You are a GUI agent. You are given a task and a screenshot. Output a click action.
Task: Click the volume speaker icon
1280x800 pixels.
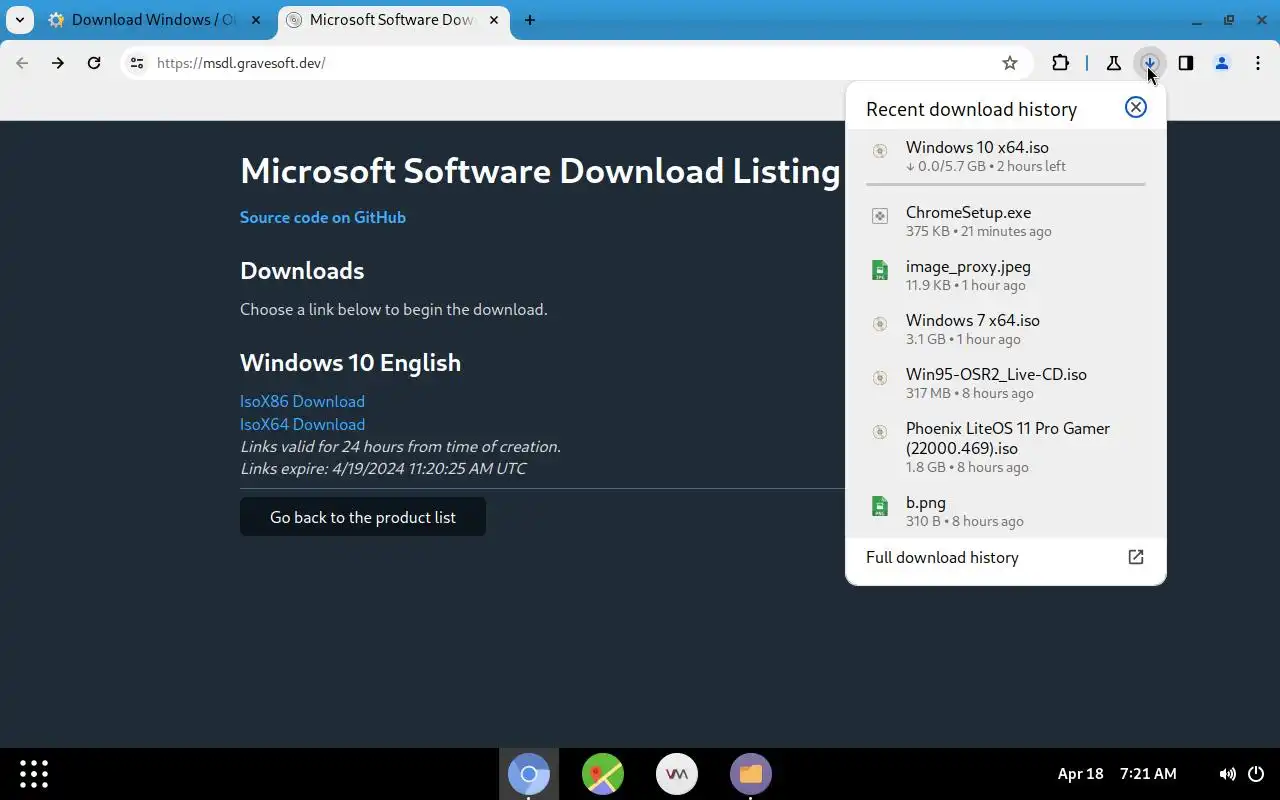[1227, 774]
